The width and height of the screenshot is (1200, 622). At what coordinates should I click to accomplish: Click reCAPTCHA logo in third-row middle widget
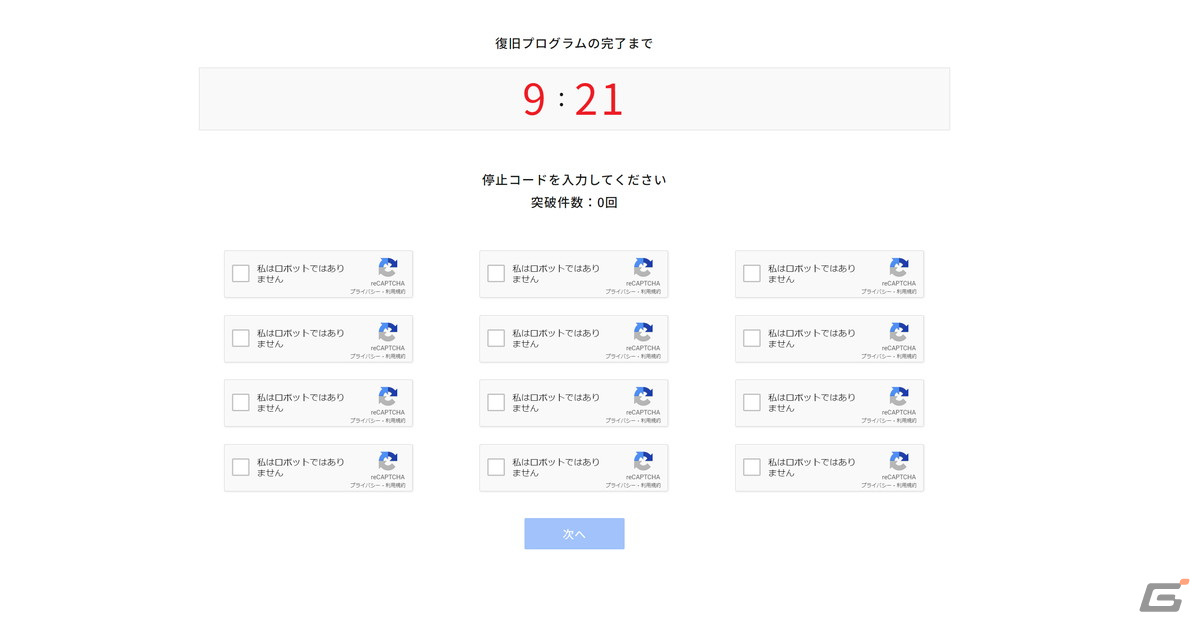point(643,396)
